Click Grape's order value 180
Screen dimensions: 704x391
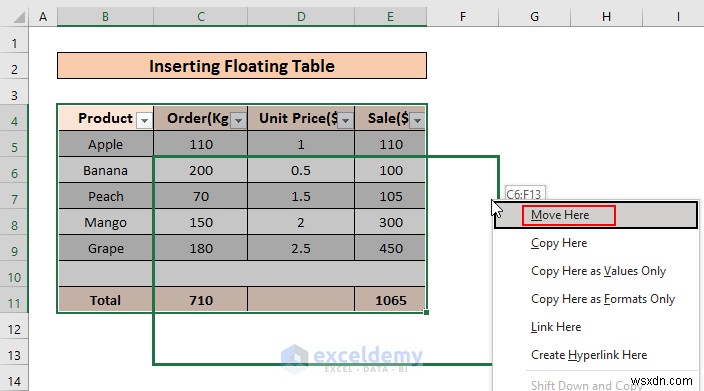201,248
